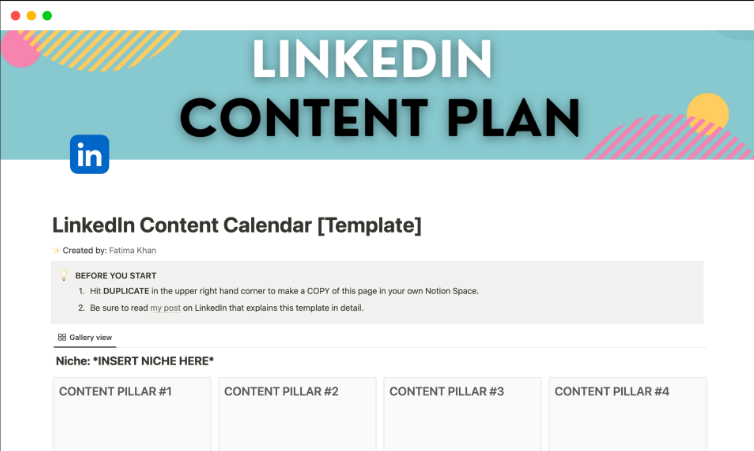Open the CONTENT PILLAR #4 card
Screen dimensions: 754x451
coord(628,414)
